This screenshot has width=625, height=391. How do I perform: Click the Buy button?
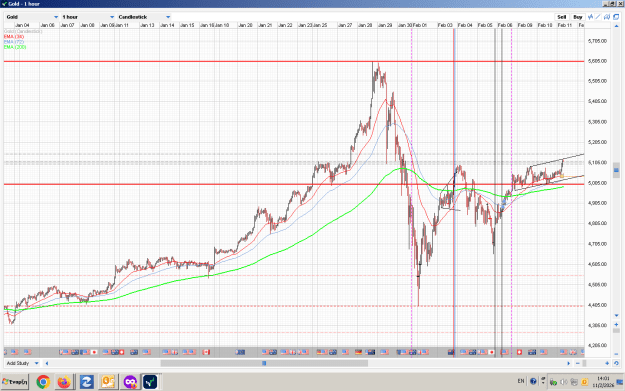tap(578, 17)
